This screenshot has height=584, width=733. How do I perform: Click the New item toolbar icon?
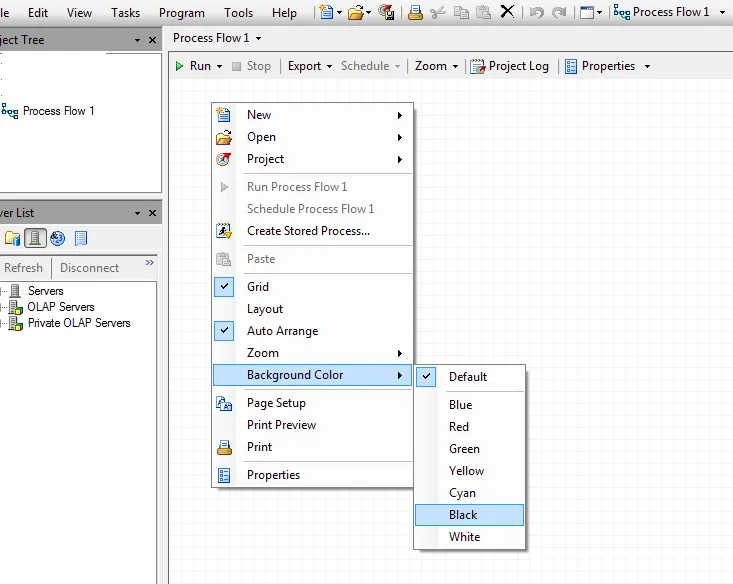[x=326, y=12]
